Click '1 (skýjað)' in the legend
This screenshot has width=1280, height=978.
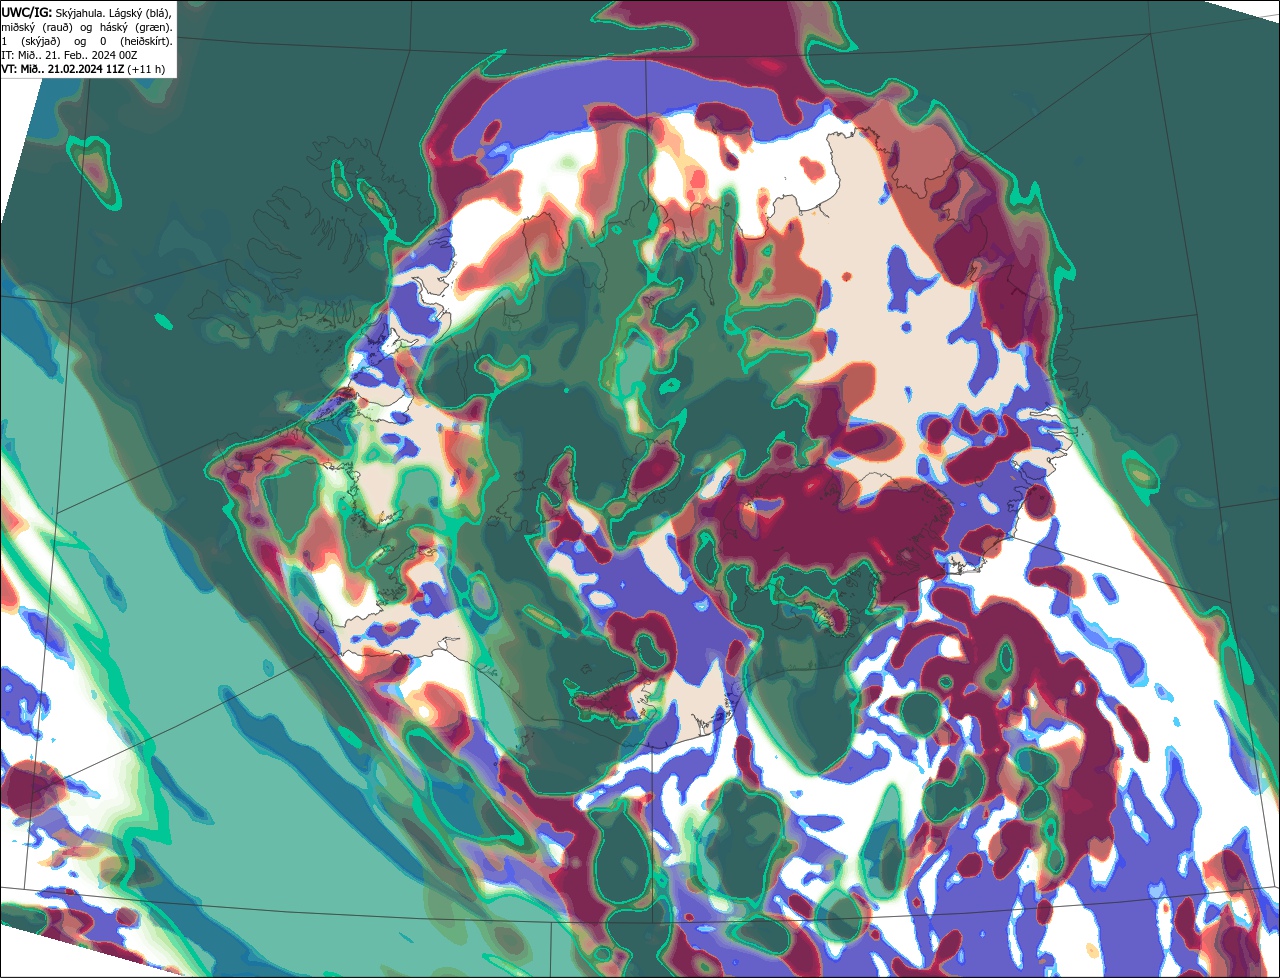31,42
